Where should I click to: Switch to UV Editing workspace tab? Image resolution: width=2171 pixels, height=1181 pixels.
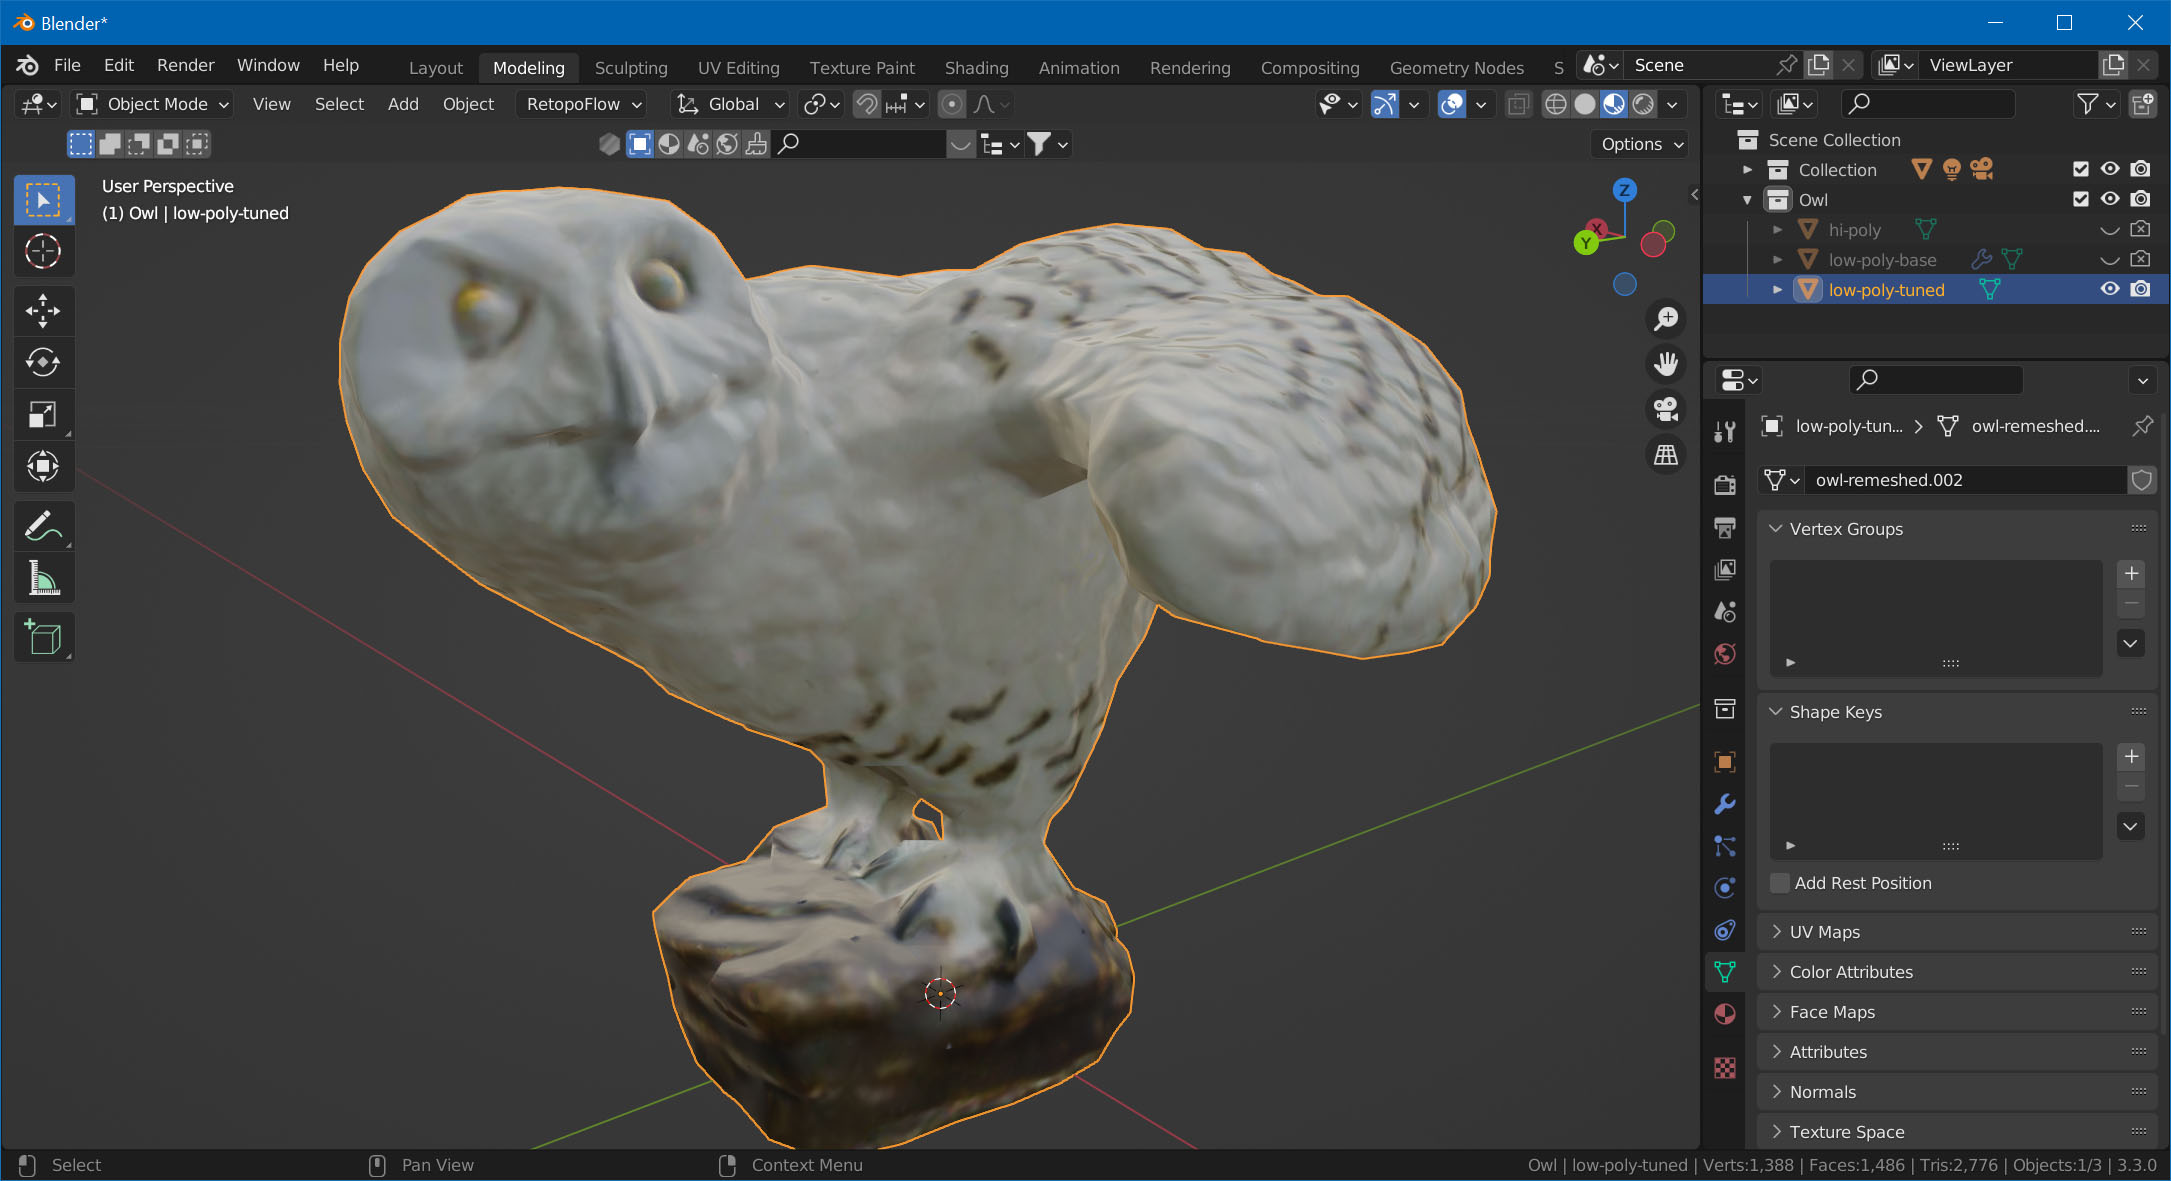738,67
